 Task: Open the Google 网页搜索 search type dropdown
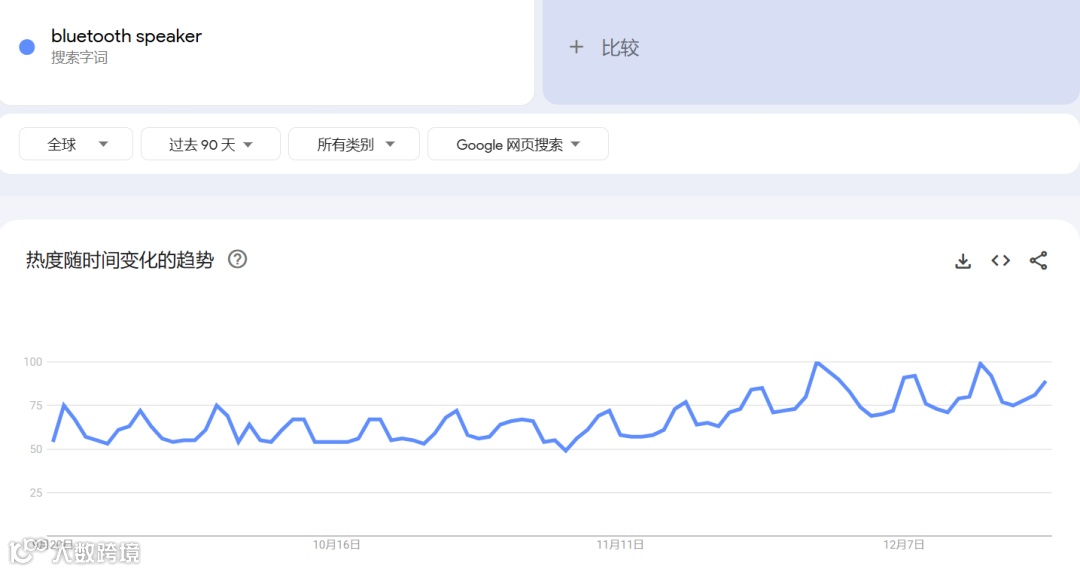coord(518,144)
